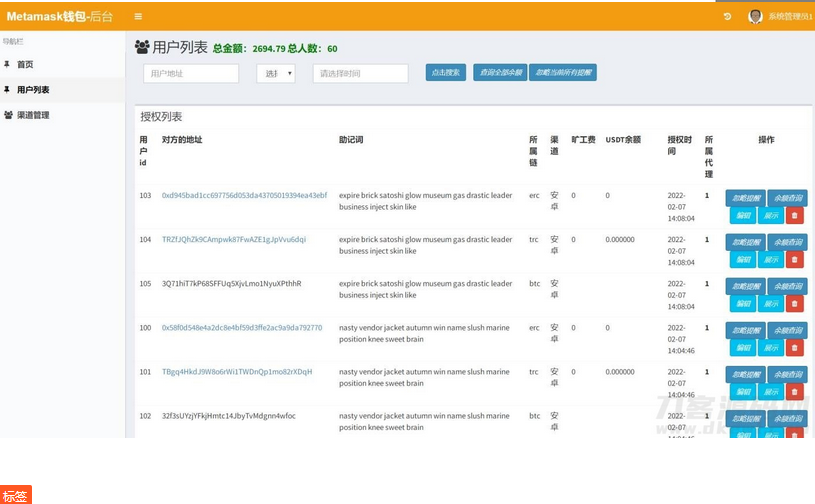Click 编辑 for user 103

743,215
